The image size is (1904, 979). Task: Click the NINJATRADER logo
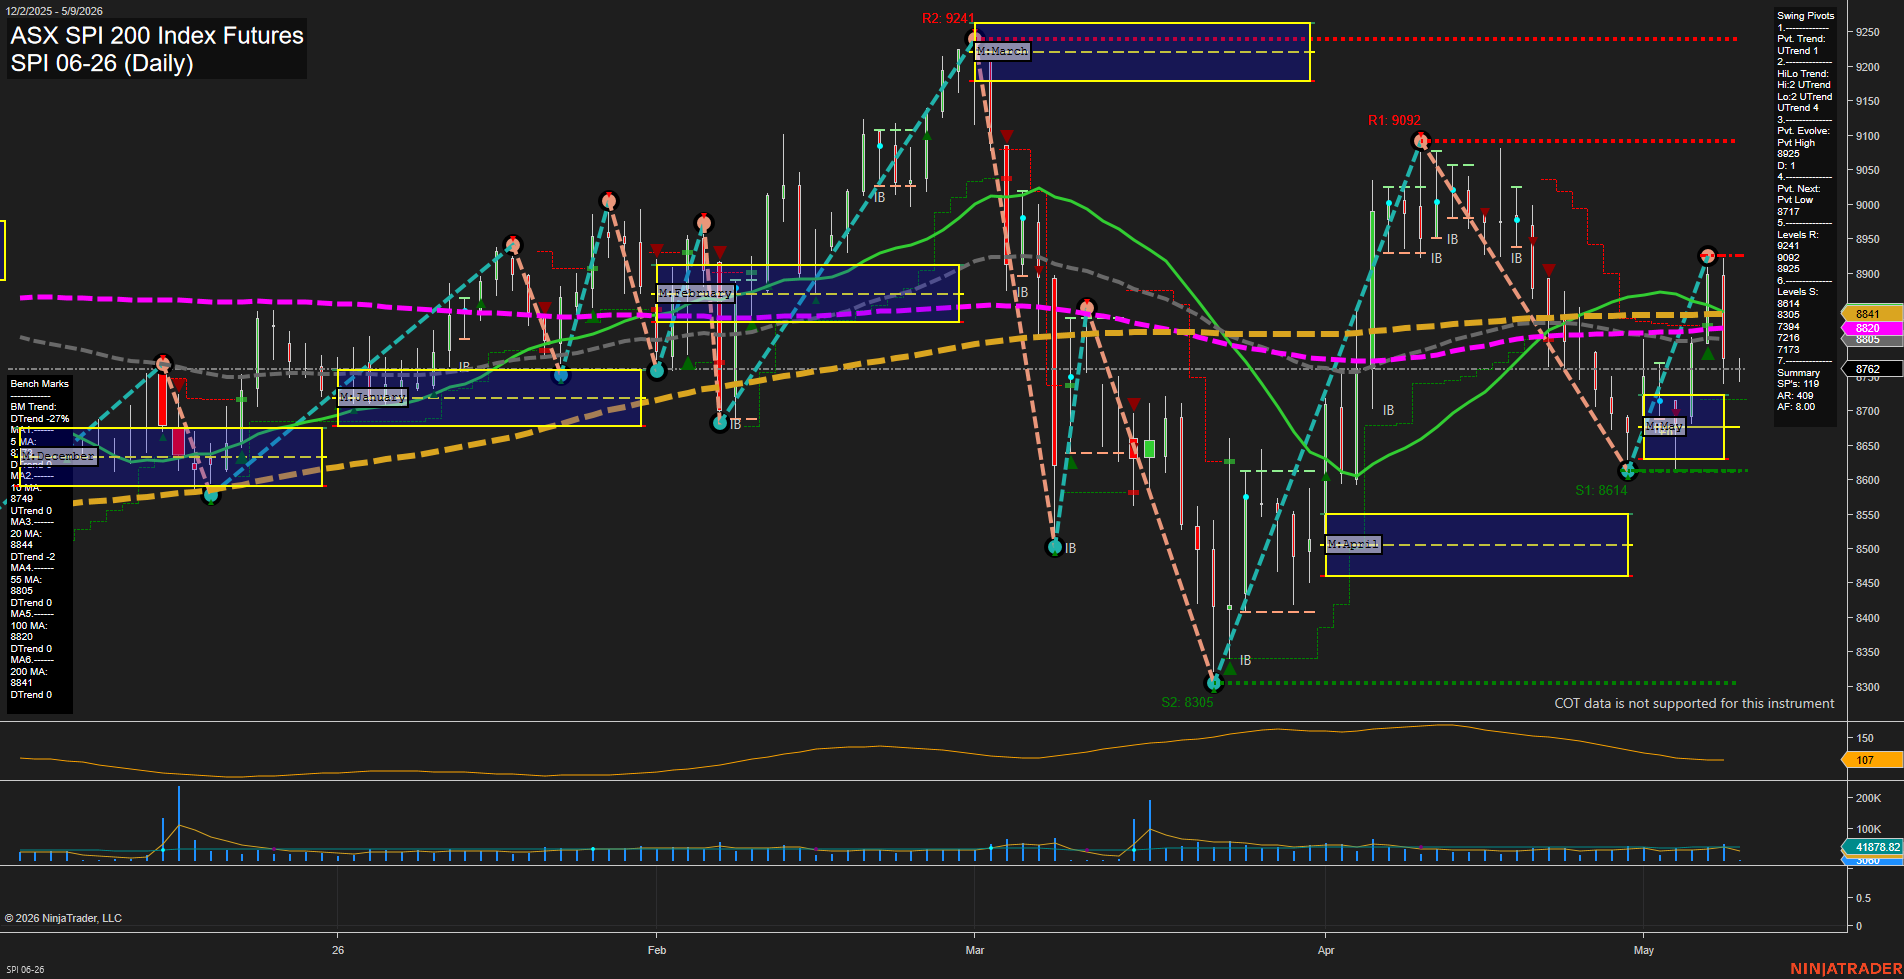click(1846, 969)
